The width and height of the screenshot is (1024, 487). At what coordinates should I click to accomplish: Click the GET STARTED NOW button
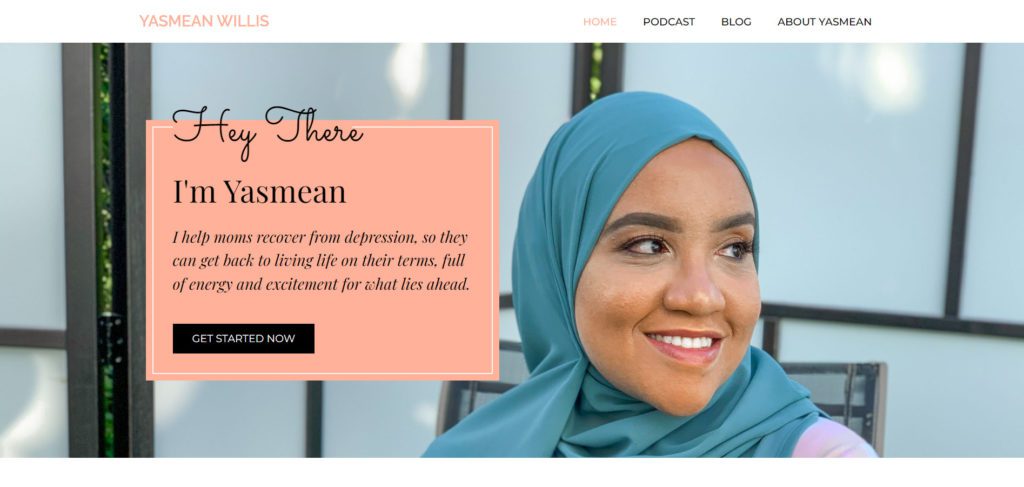[244, 339]
